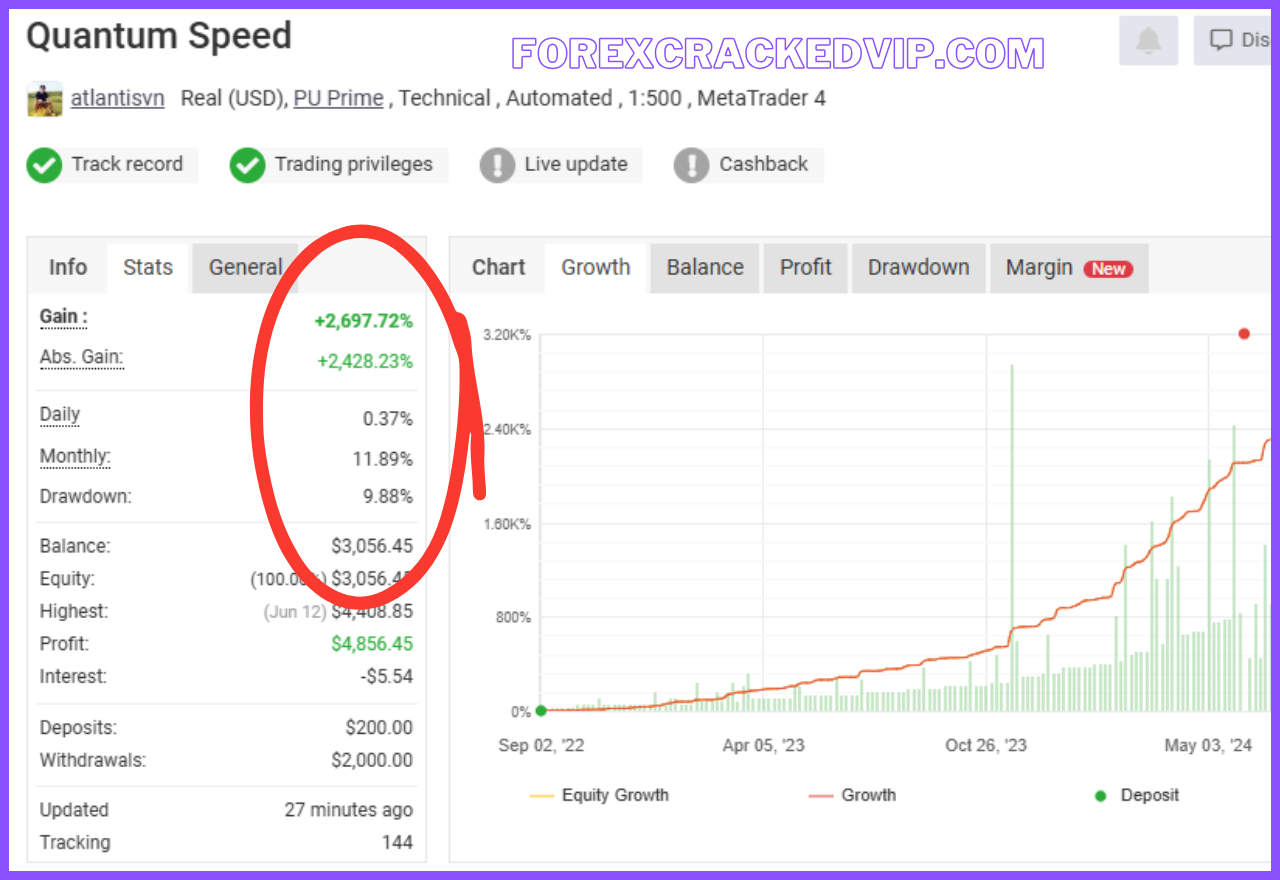Select the Live update badge label
The image size is (1280, 880).
point(576,164)
